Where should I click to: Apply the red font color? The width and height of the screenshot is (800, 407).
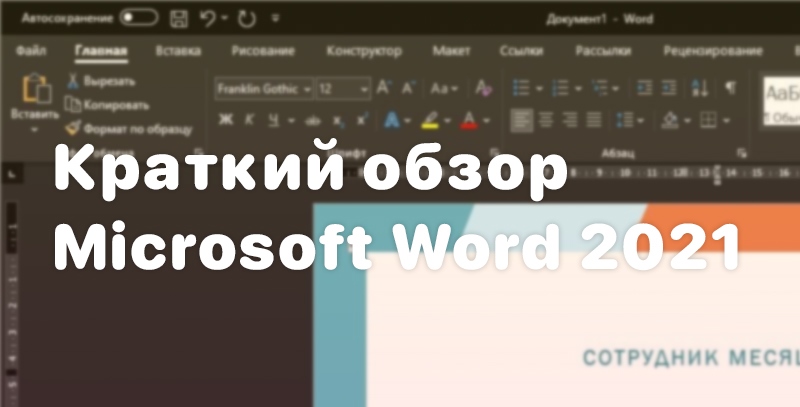[469, 120]
